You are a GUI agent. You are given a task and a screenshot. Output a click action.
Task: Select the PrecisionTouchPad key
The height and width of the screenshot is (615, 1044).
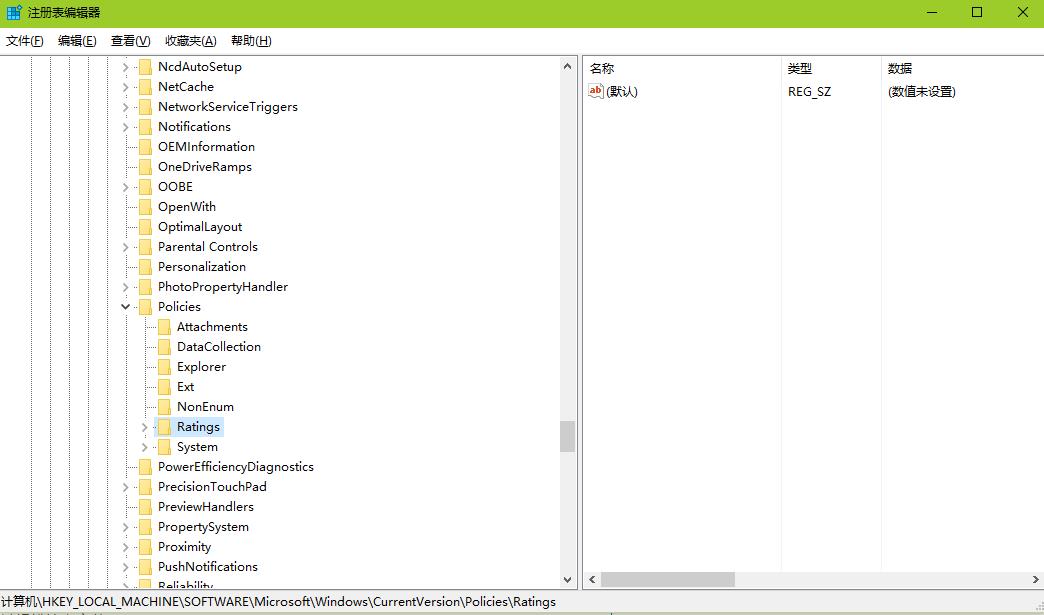212,487
